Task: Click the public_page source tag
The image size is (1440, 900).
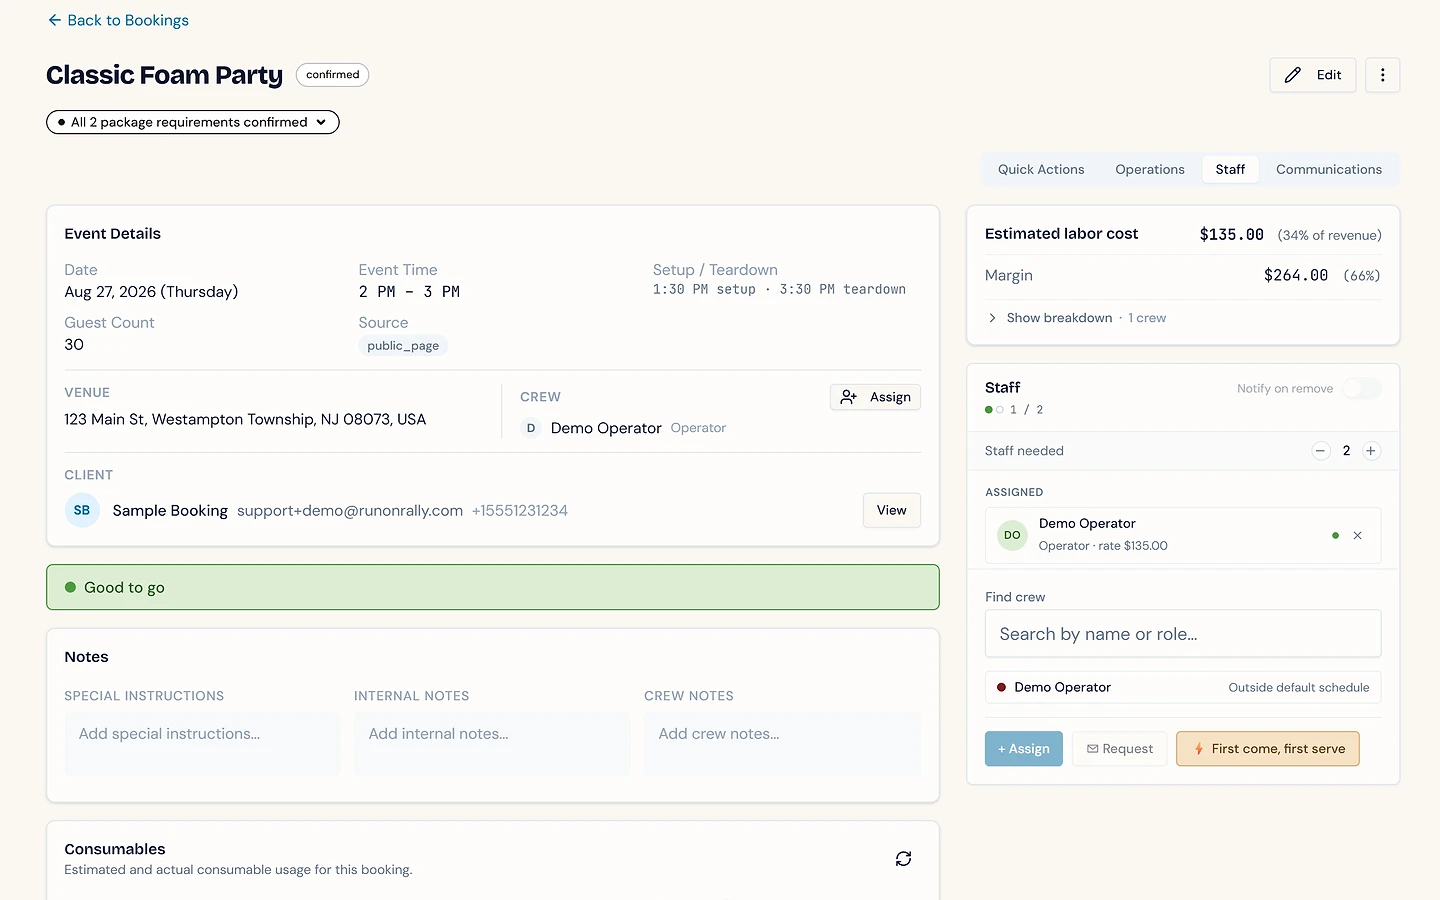Action: [403, 346]
